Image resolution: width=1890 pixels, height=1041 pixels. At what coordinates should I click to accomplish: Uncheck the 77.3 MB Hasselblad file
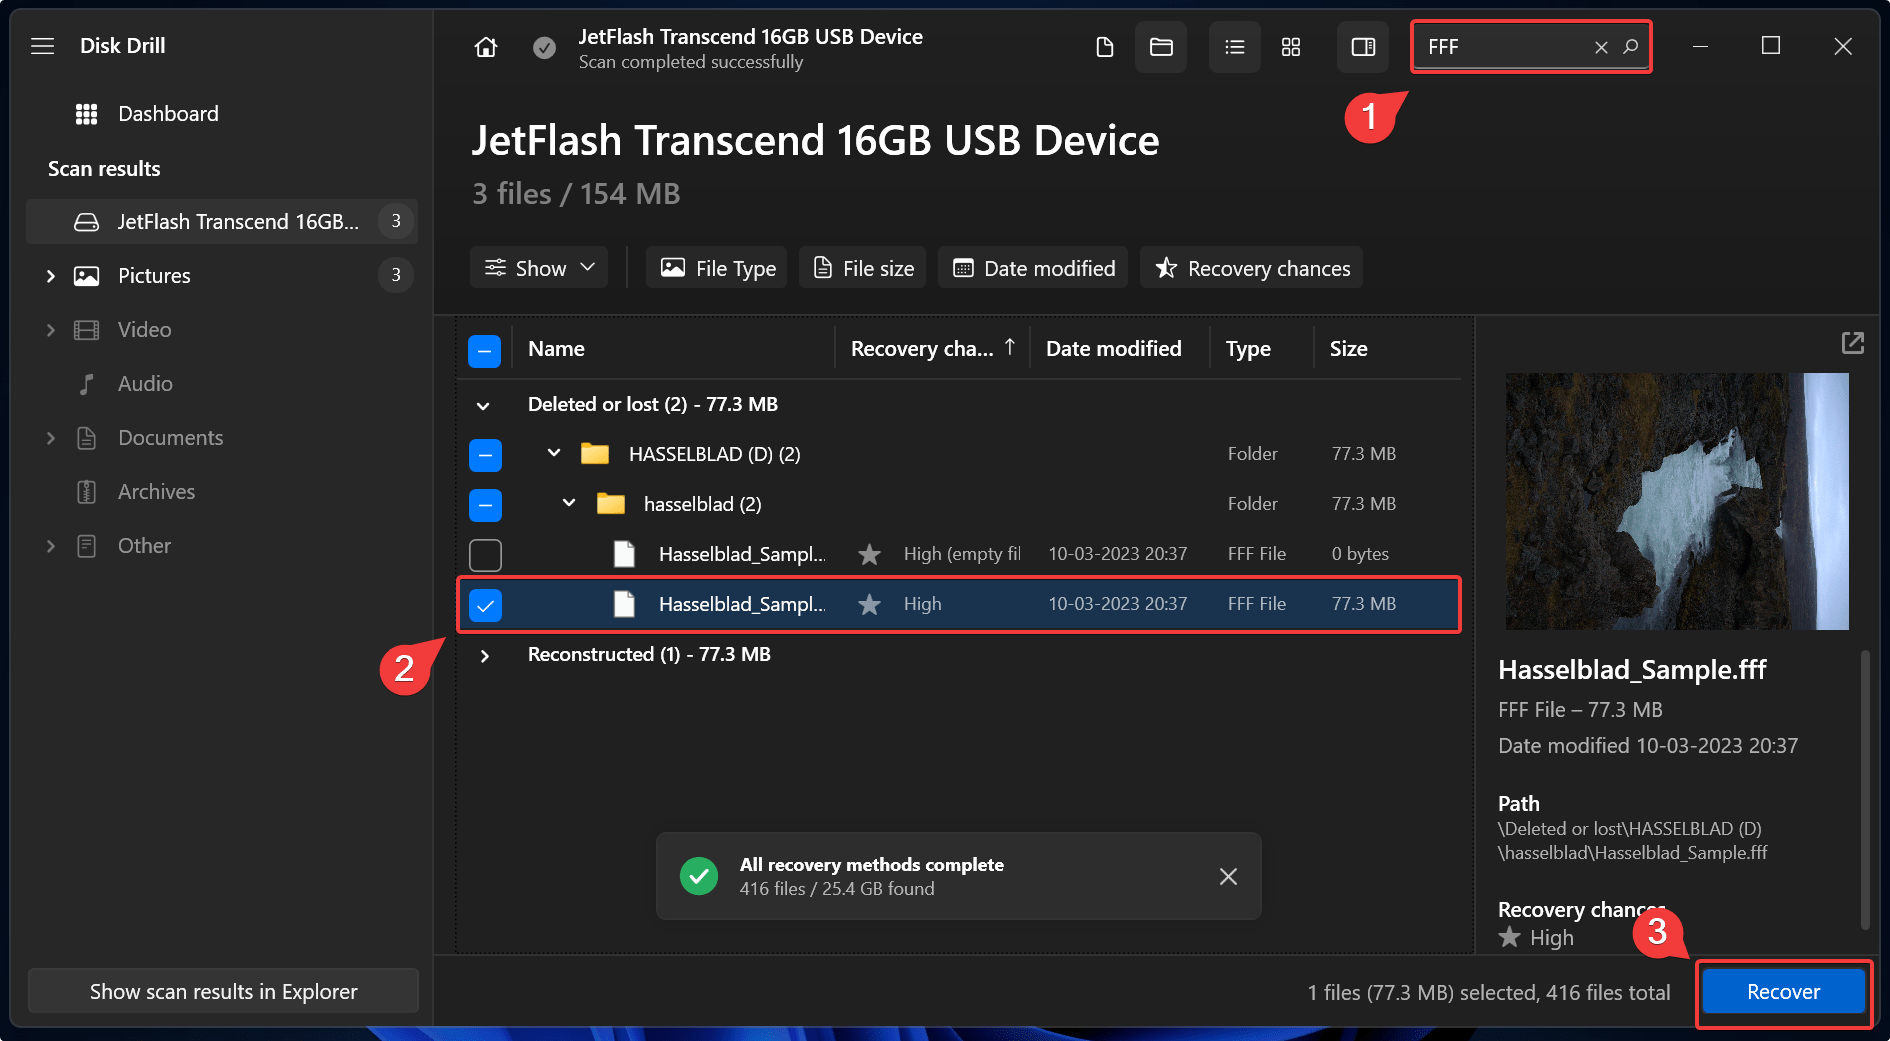(485, 605)
